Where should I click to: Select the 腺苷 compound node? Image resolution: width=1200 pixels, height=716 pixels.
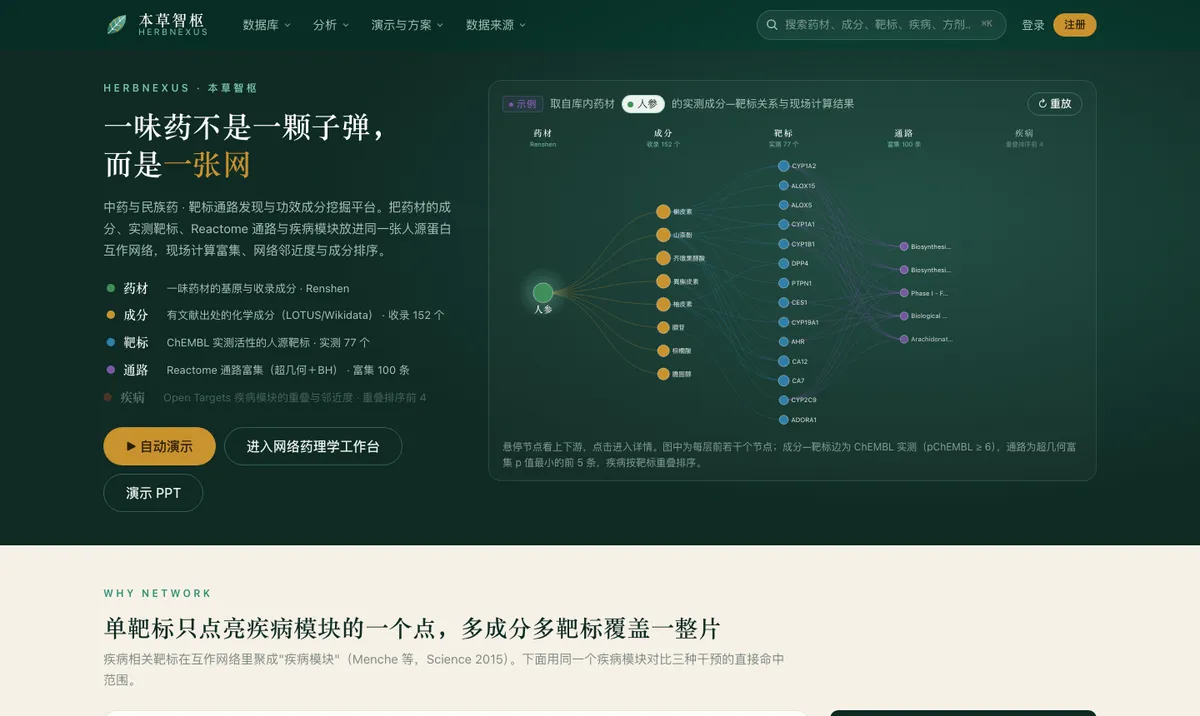(x=663, y=327)
